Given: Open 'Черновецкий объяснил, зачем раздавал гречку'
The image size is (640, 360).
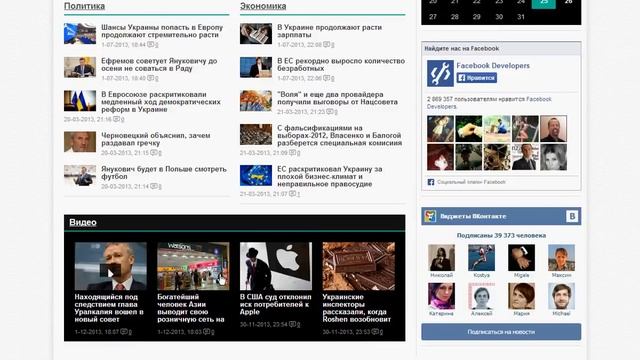Looking at the screenshot, I should [x=156, y=139].
